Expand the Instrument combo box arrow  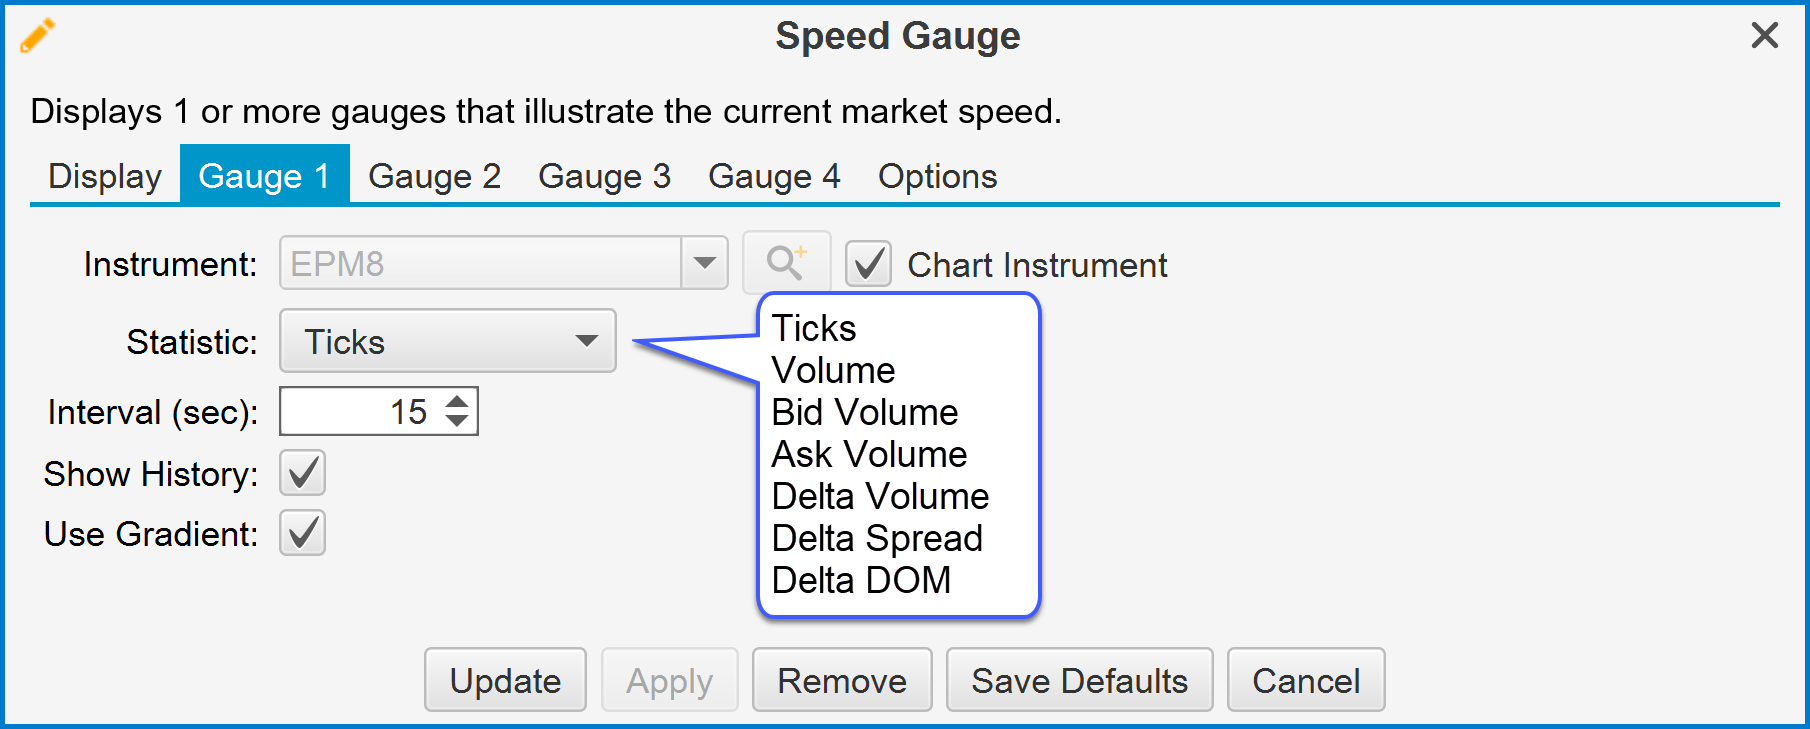[704, 263]
